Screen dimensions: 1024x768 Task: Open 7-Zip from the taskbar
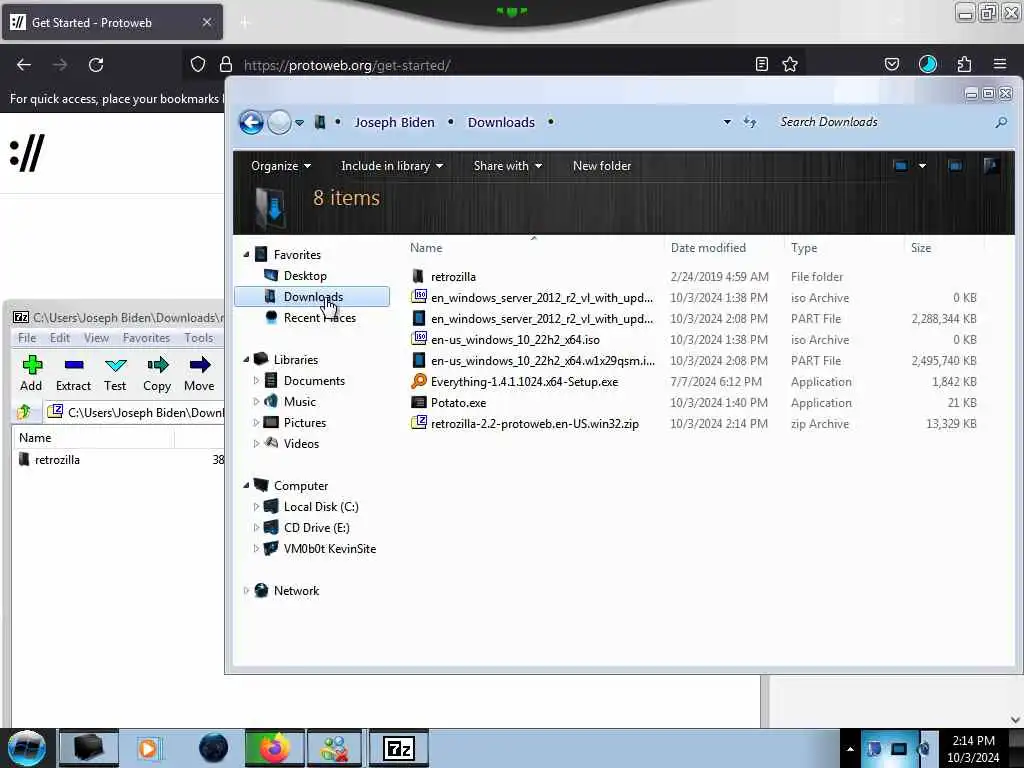click(x=399, y=748)
